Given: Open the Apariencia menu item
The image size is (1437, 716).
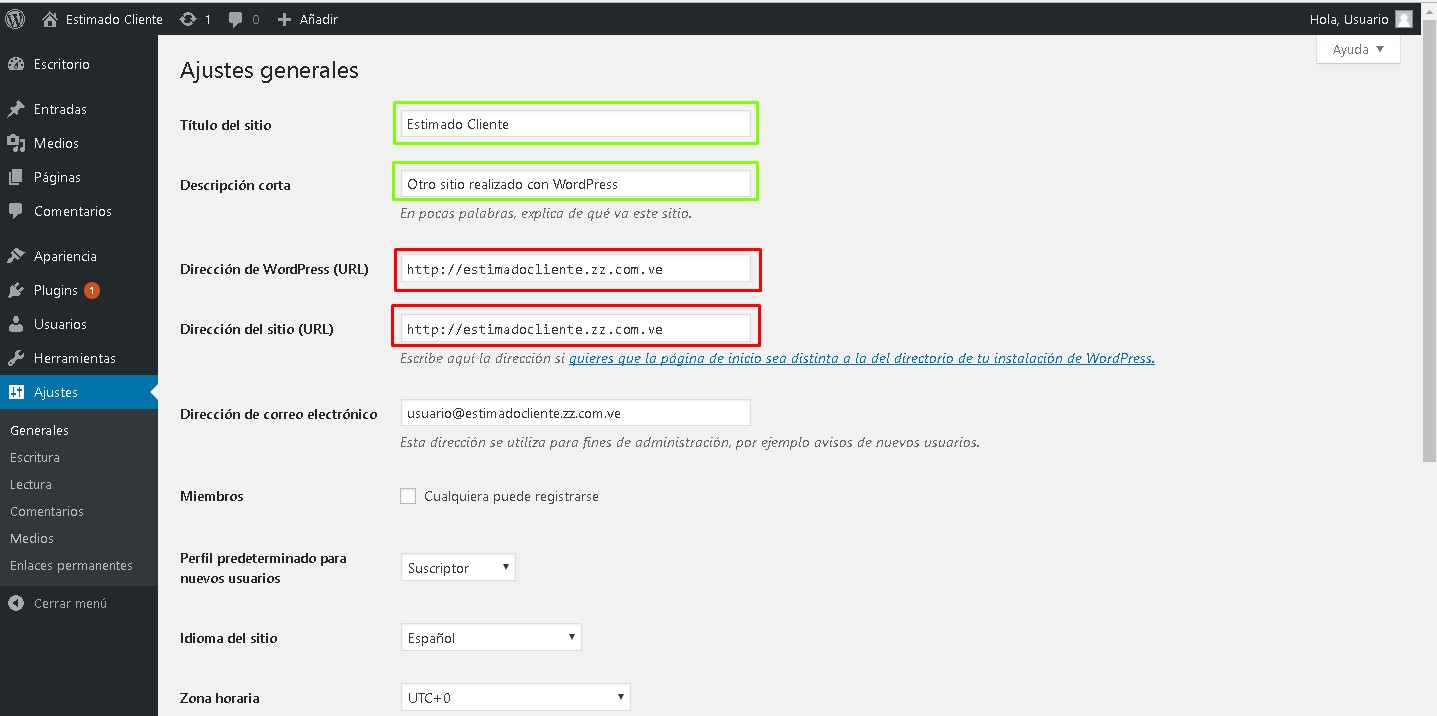Looking at the screenshot, I should coord(79,256).
